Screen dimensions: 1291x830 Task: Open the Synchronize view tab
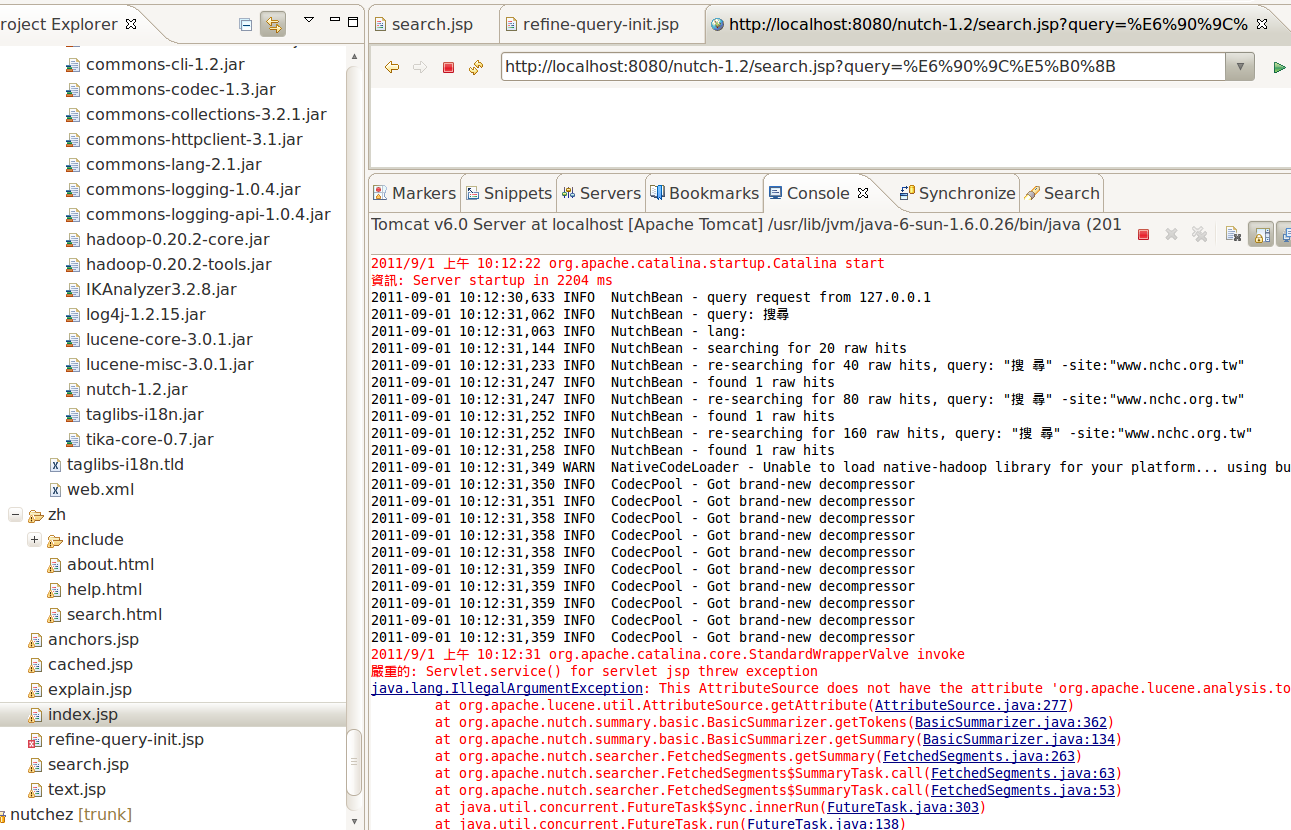(x=957, y=193)
